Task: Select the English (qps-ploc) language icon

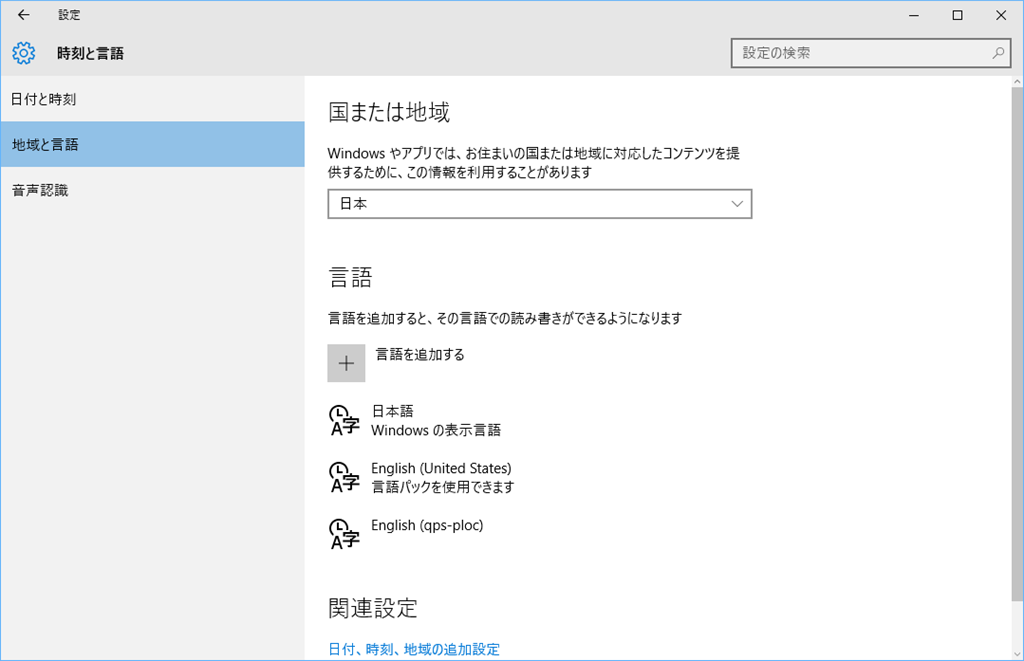Action: [x=344, y=535]
